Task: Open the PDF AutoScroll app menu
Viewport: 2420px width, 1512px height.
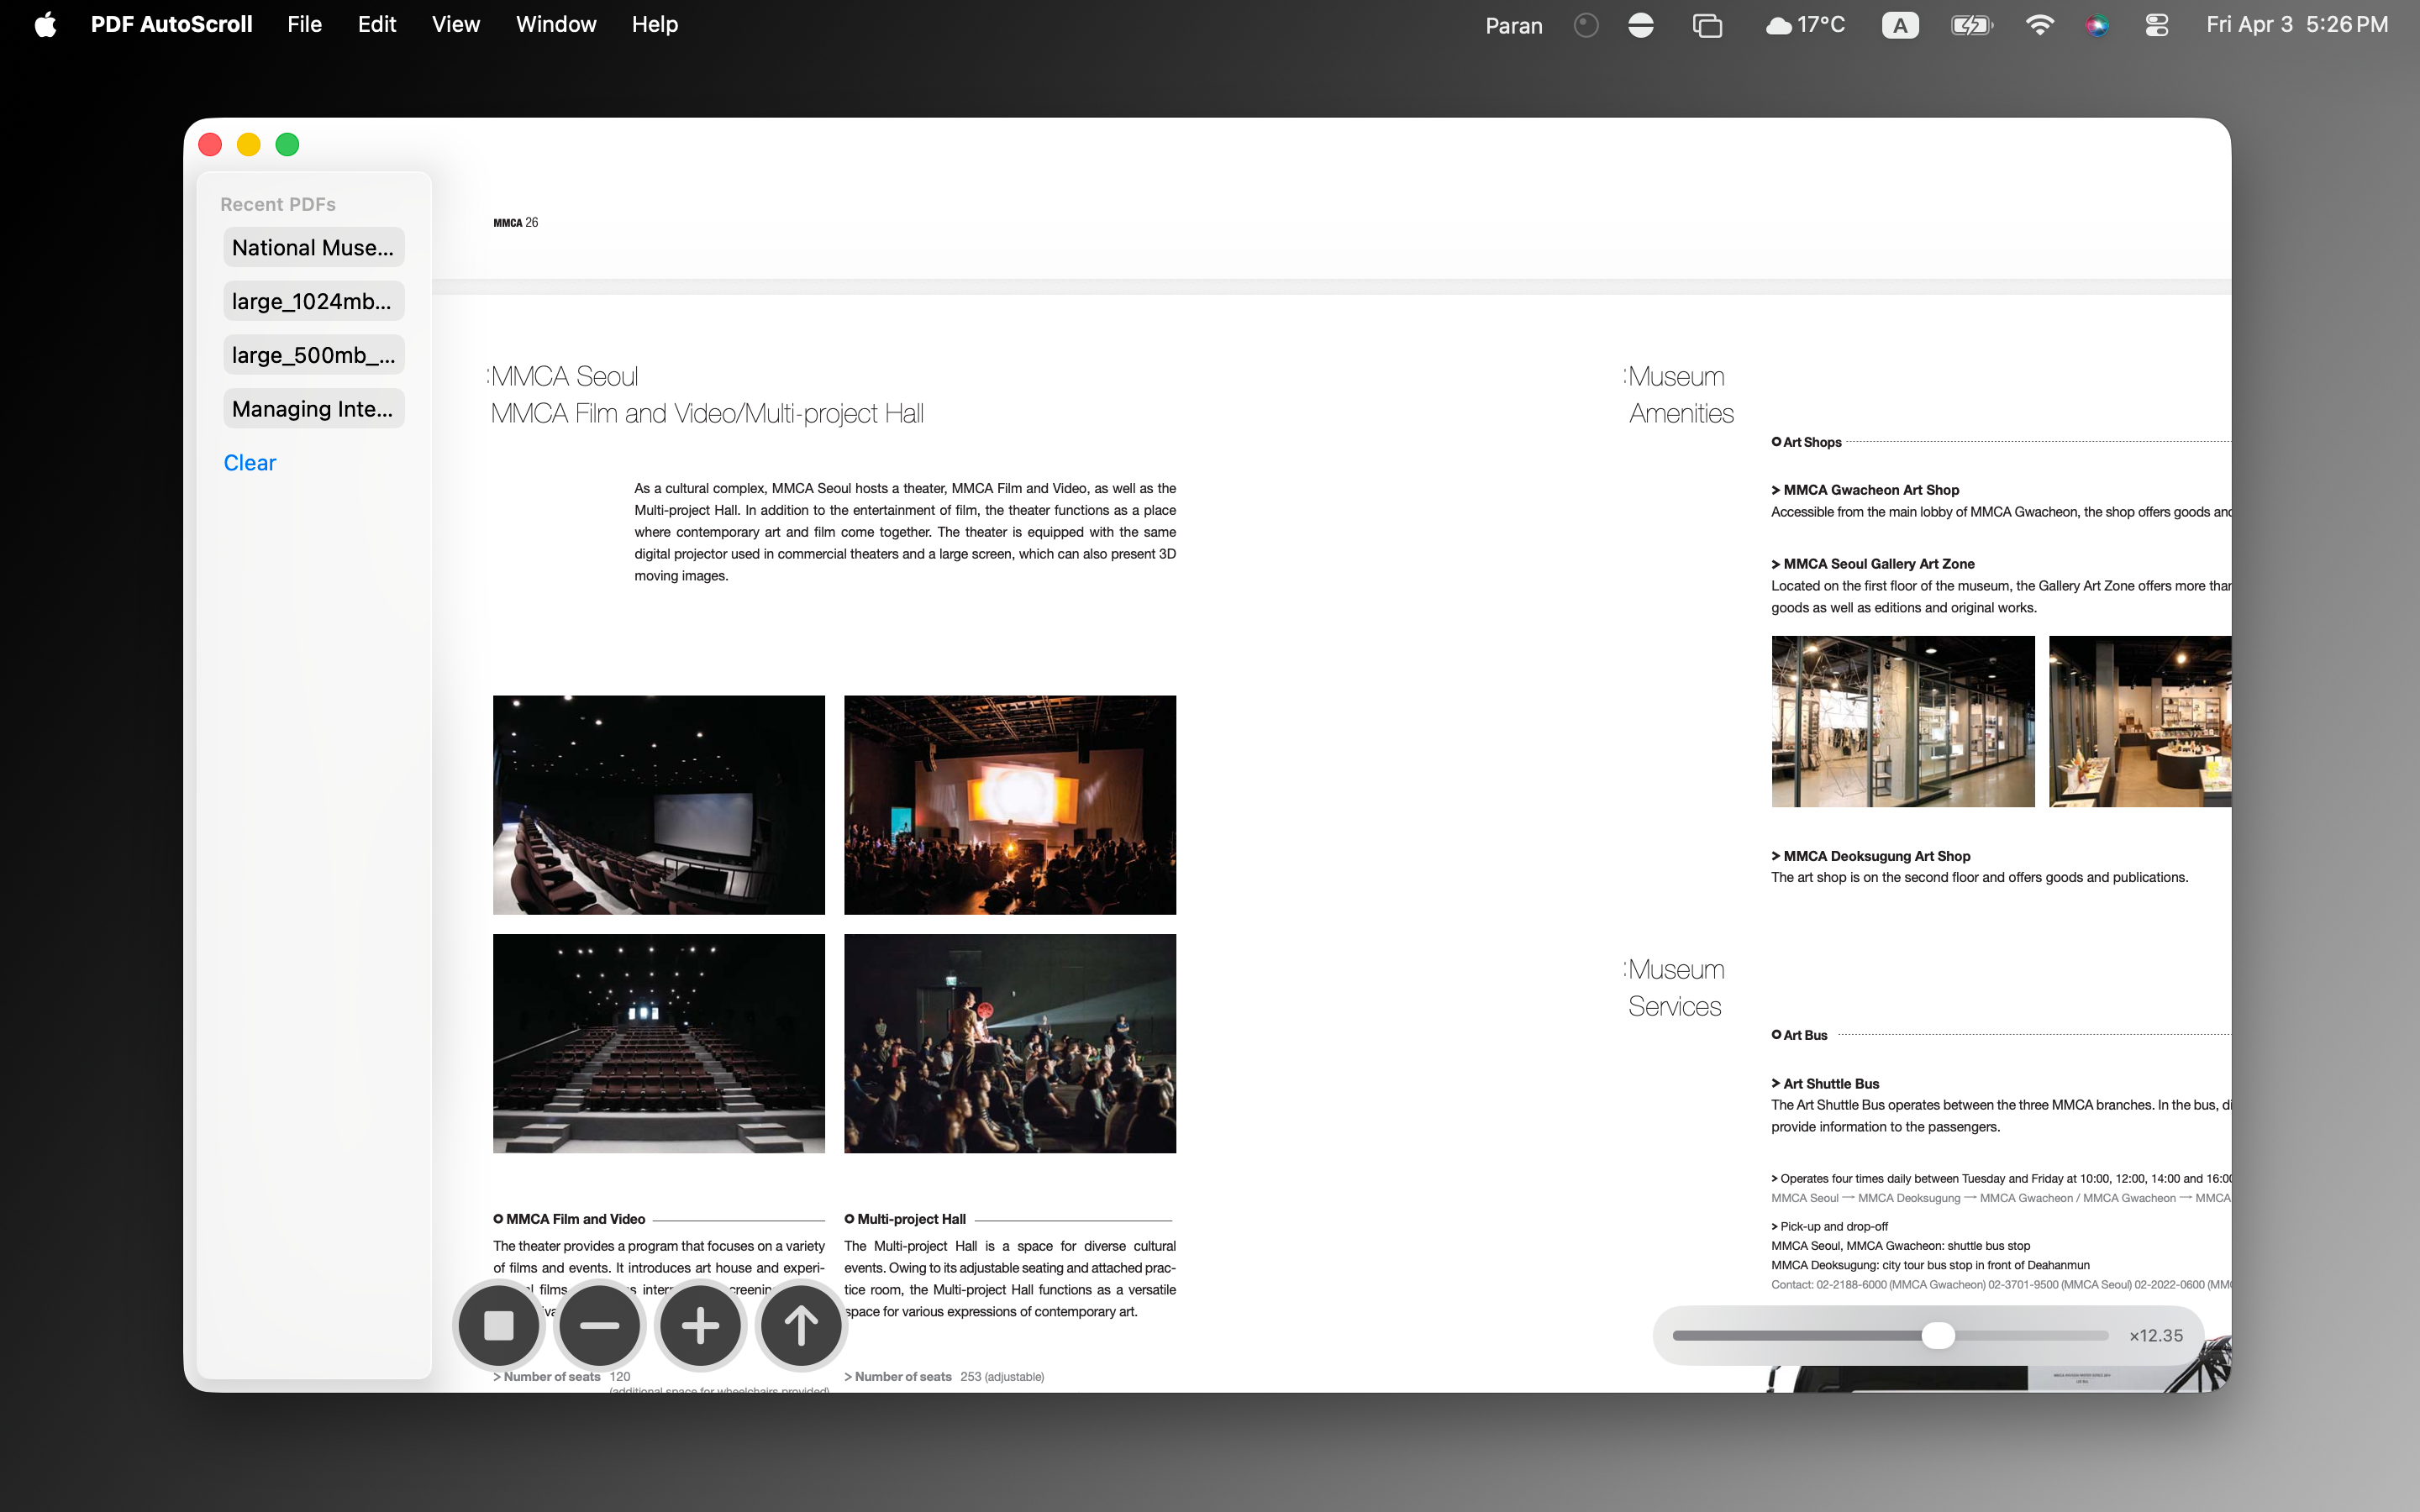Action: (x=171, y=24)
